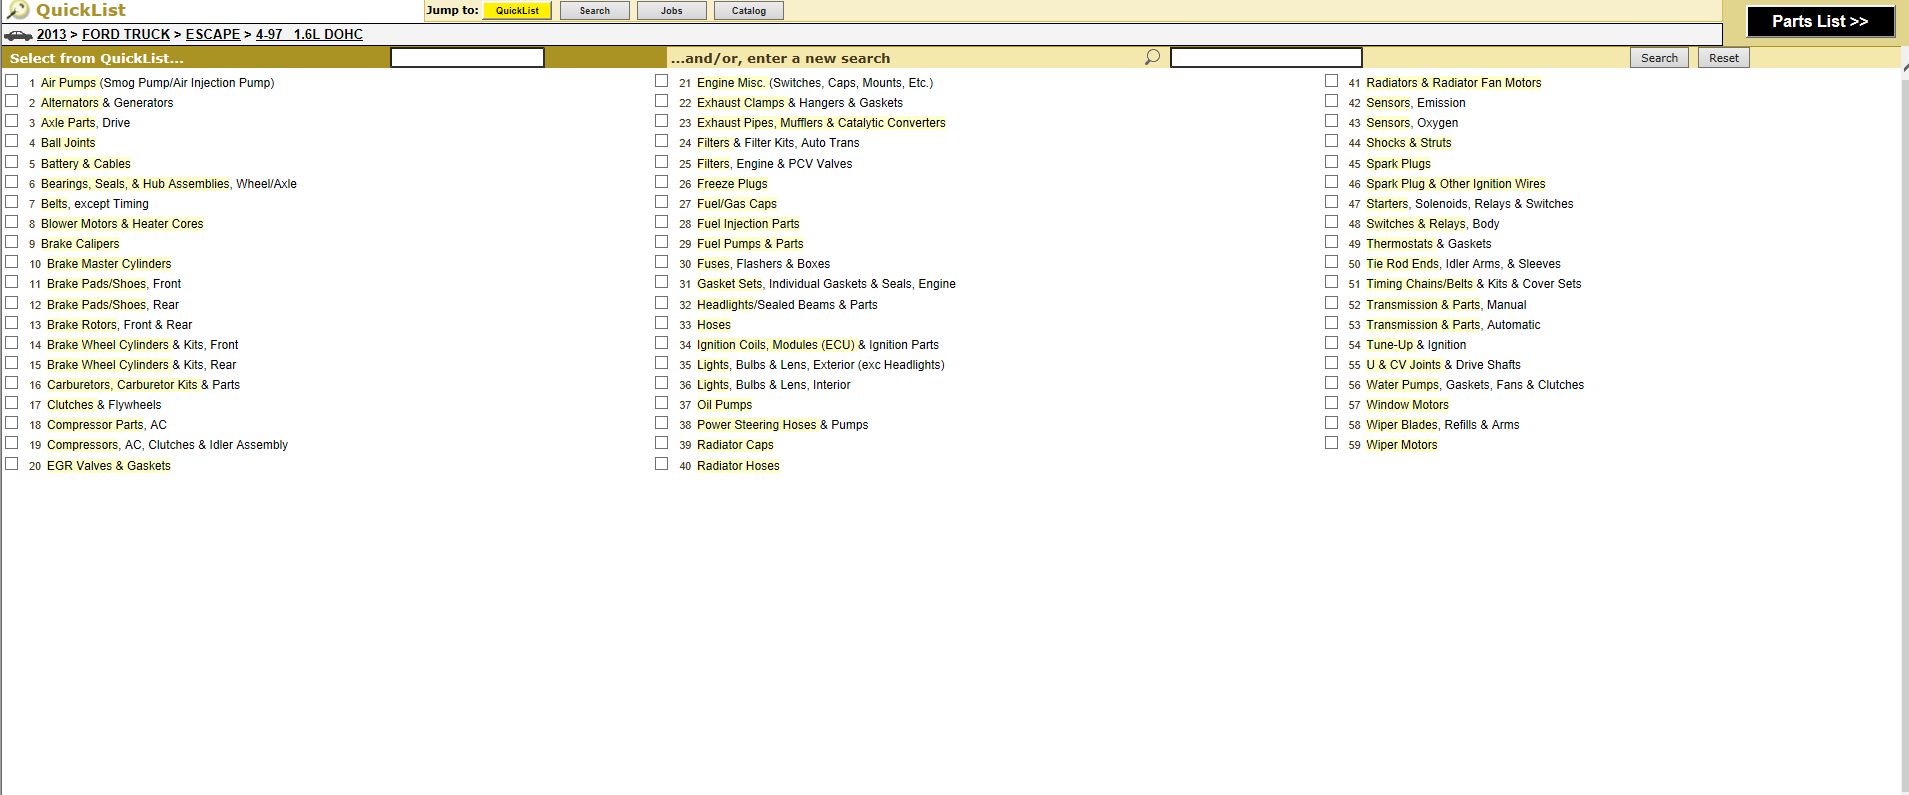Select the Spark Plugs checkbox

tap(1332, 162)
